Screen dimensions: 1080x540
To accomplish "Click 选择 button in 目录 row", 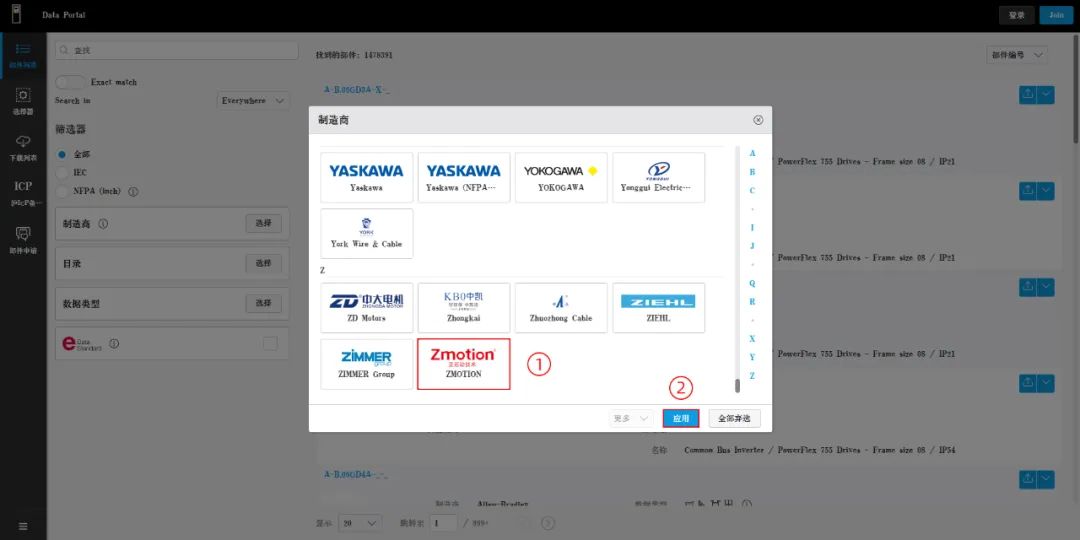I will (x=264, y=263).
